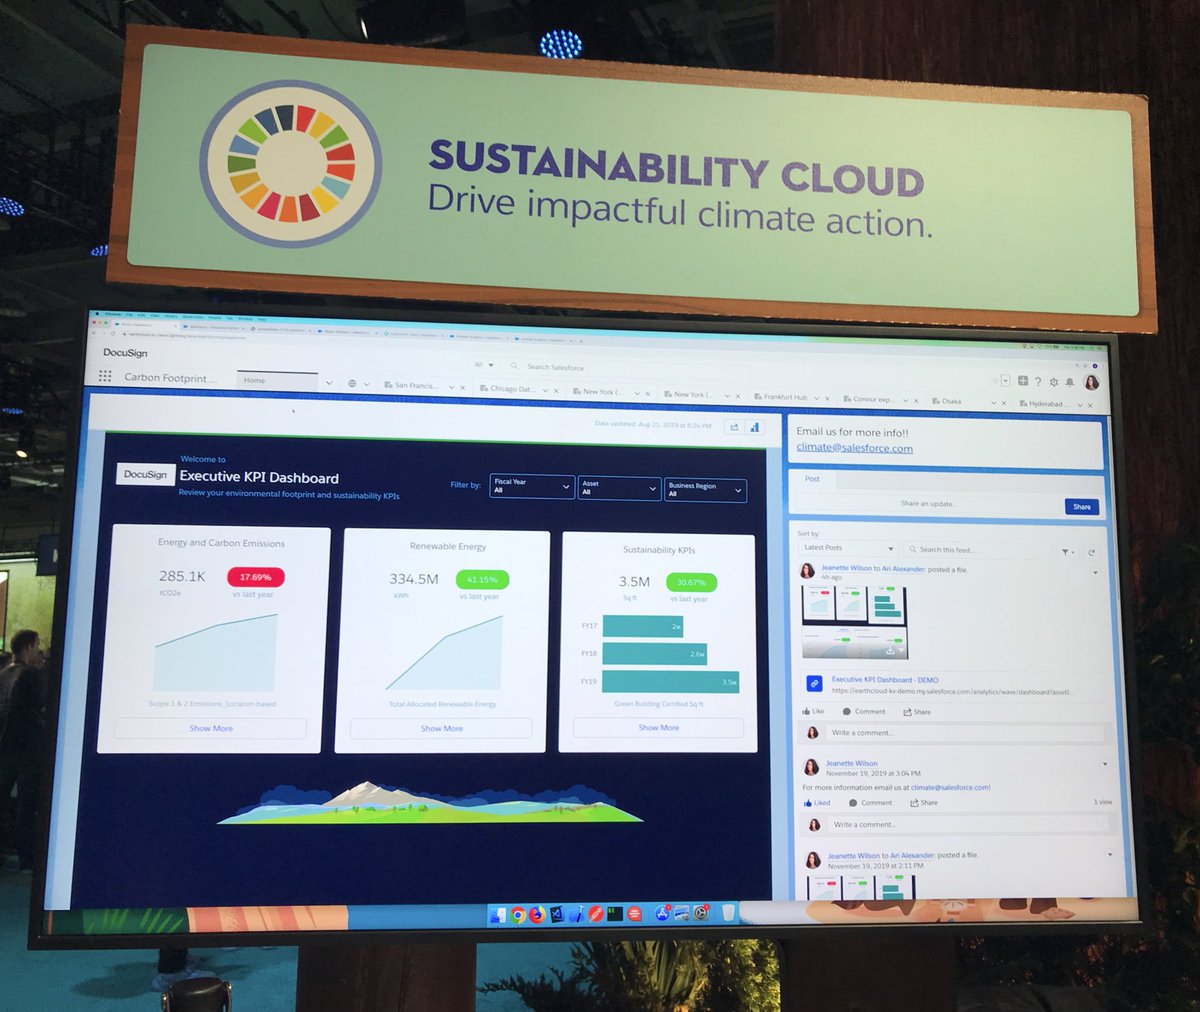
Task: Close the Chicago Data tab
Action: [556, 391]
